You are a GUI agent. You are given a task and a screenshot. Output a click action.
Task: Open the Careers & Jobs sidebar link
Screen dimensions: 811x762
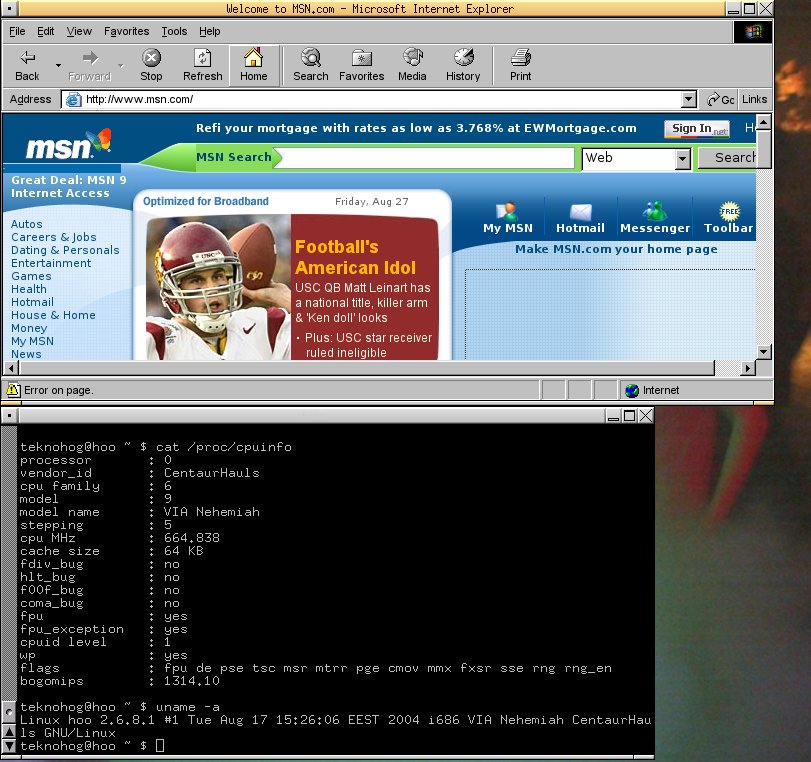[x=54, y=237]
